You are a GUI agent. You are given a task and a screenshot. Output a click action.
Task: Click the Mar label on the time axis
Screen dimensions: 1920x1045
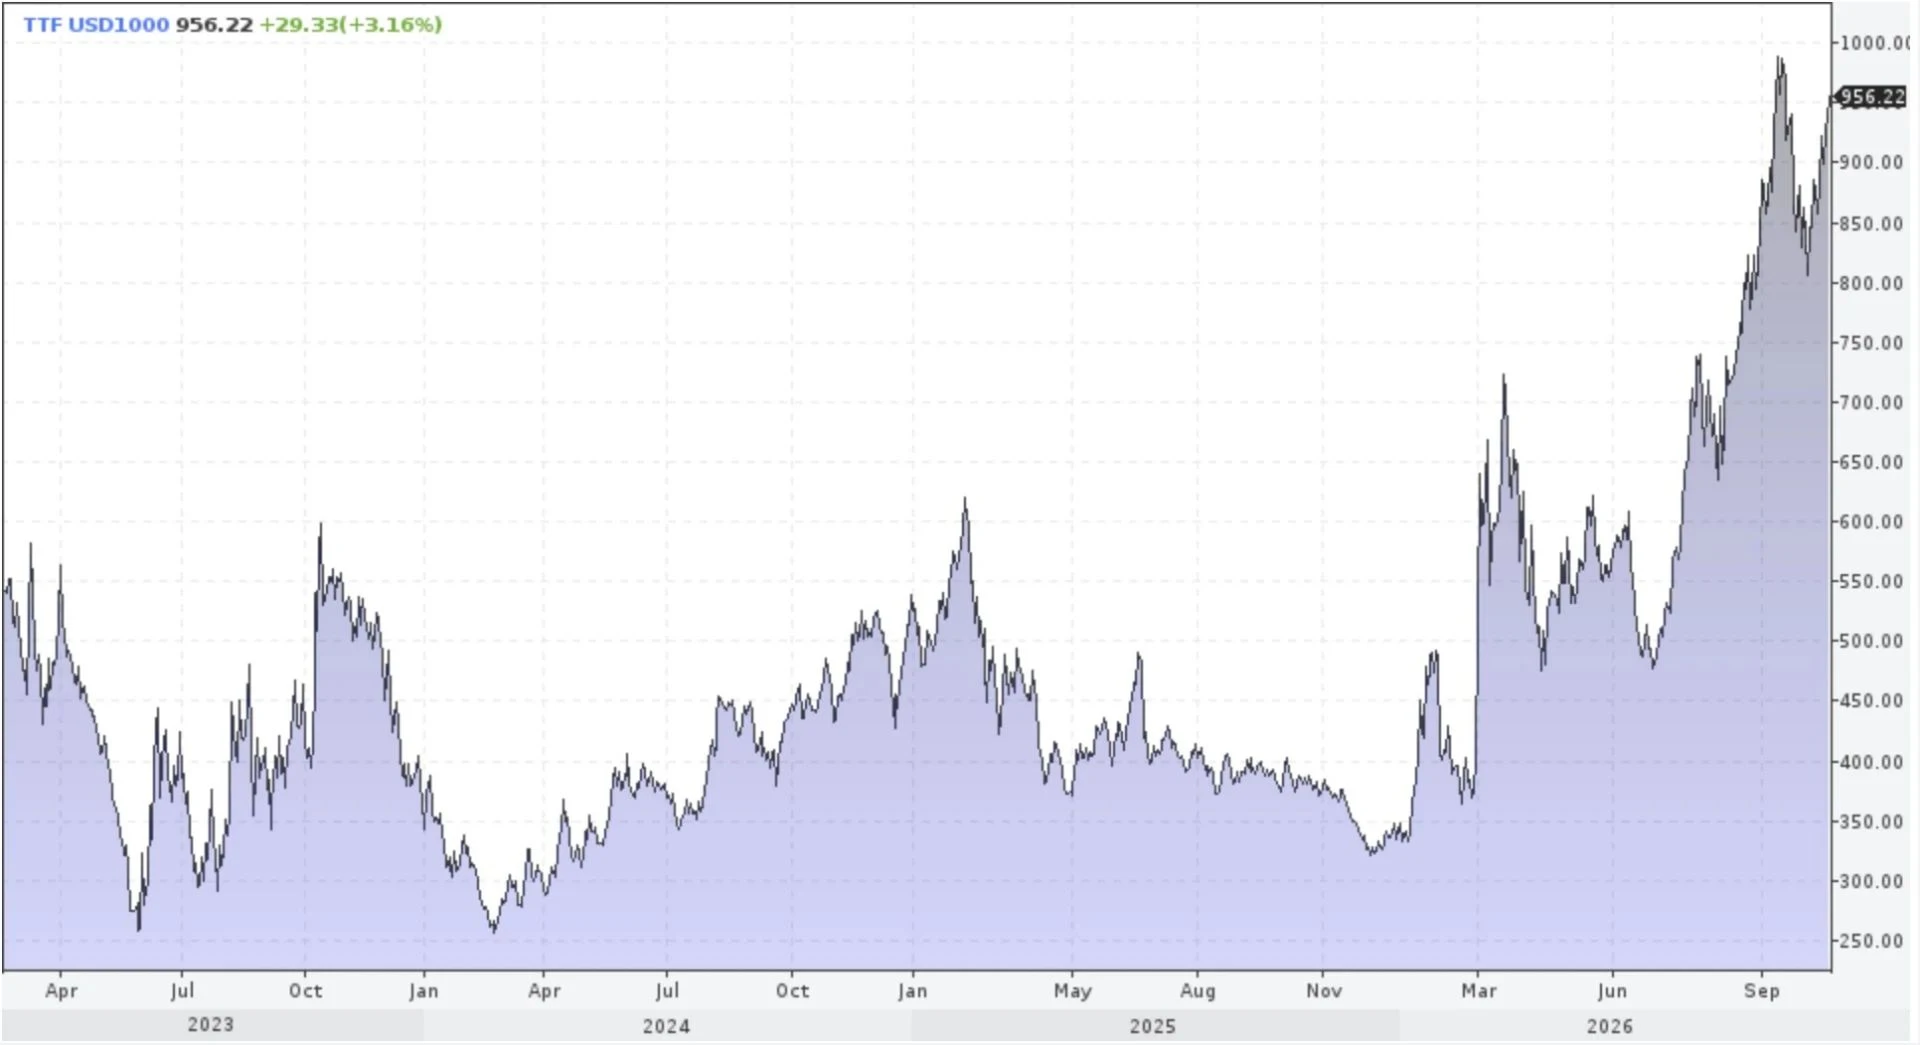click(1479, 990)
